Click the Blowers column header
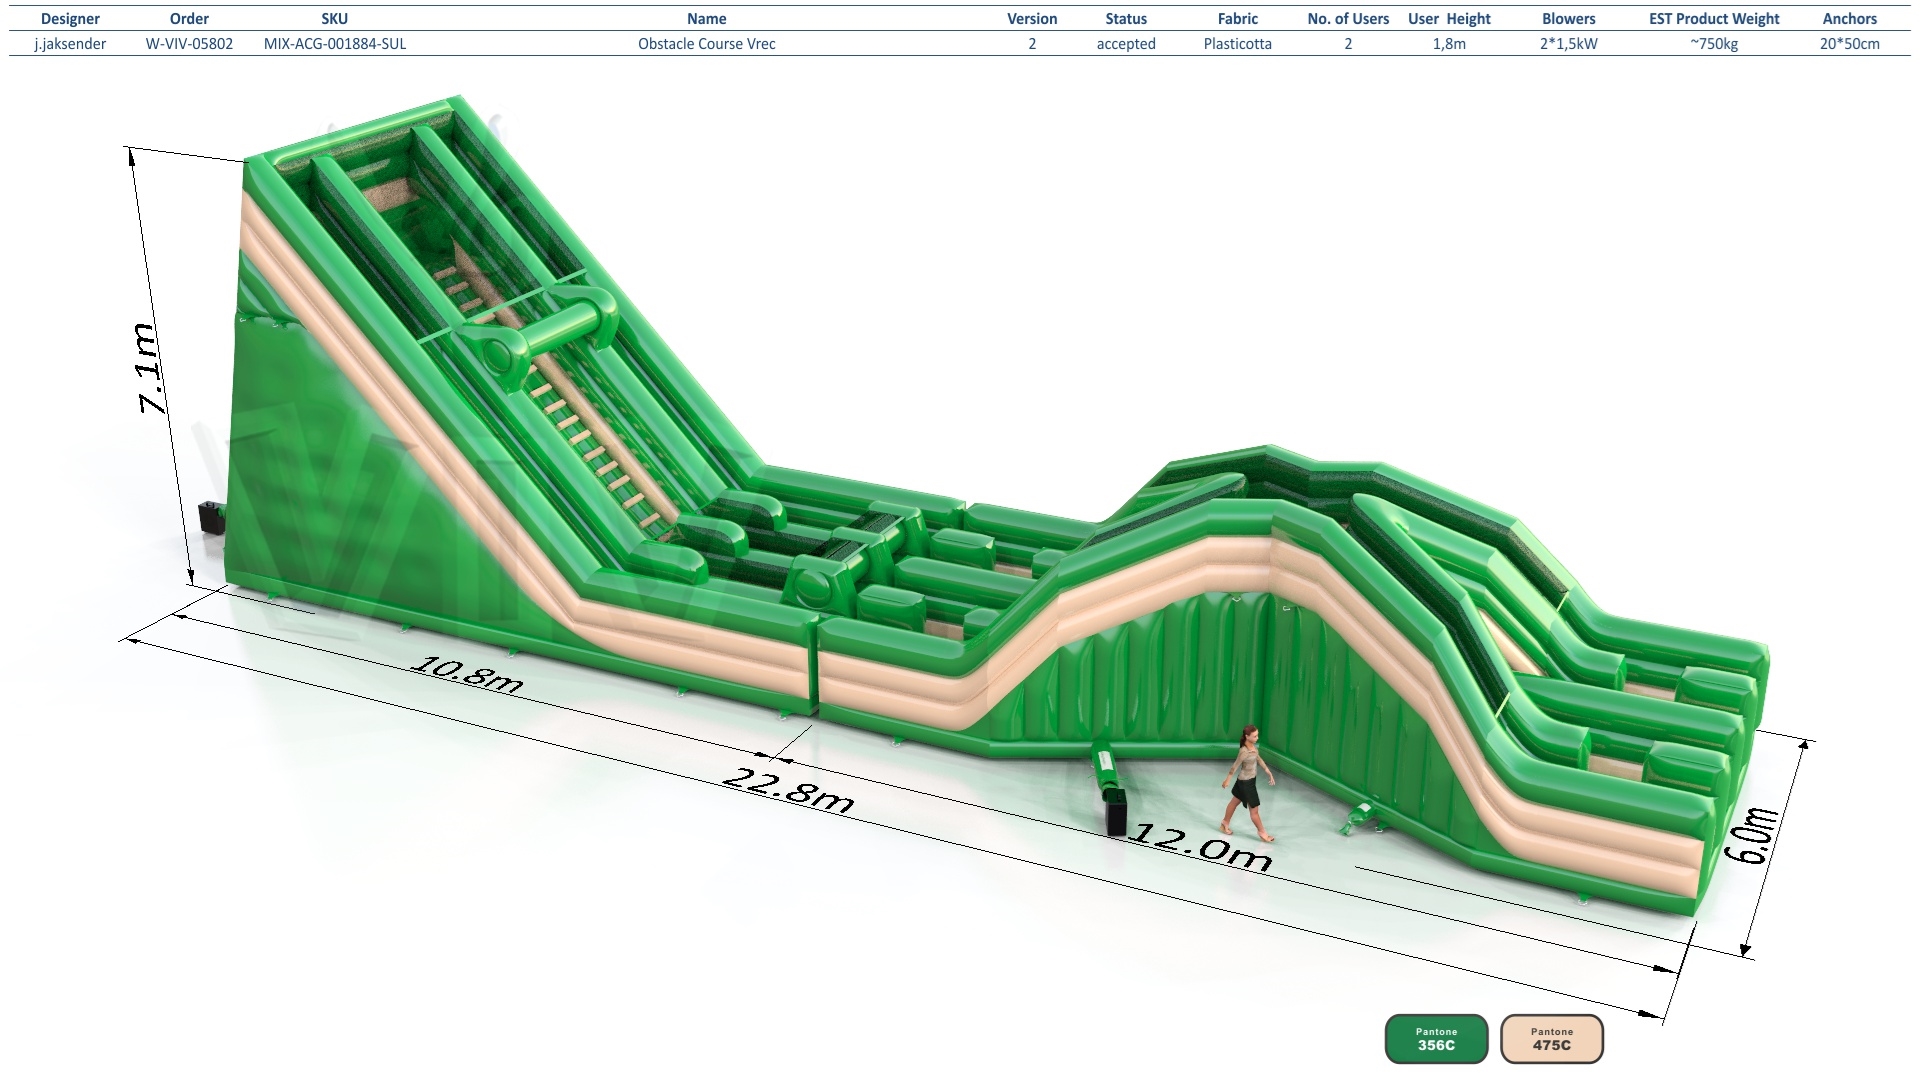Screen dimensions: 1920x1080 point(1568,19)
